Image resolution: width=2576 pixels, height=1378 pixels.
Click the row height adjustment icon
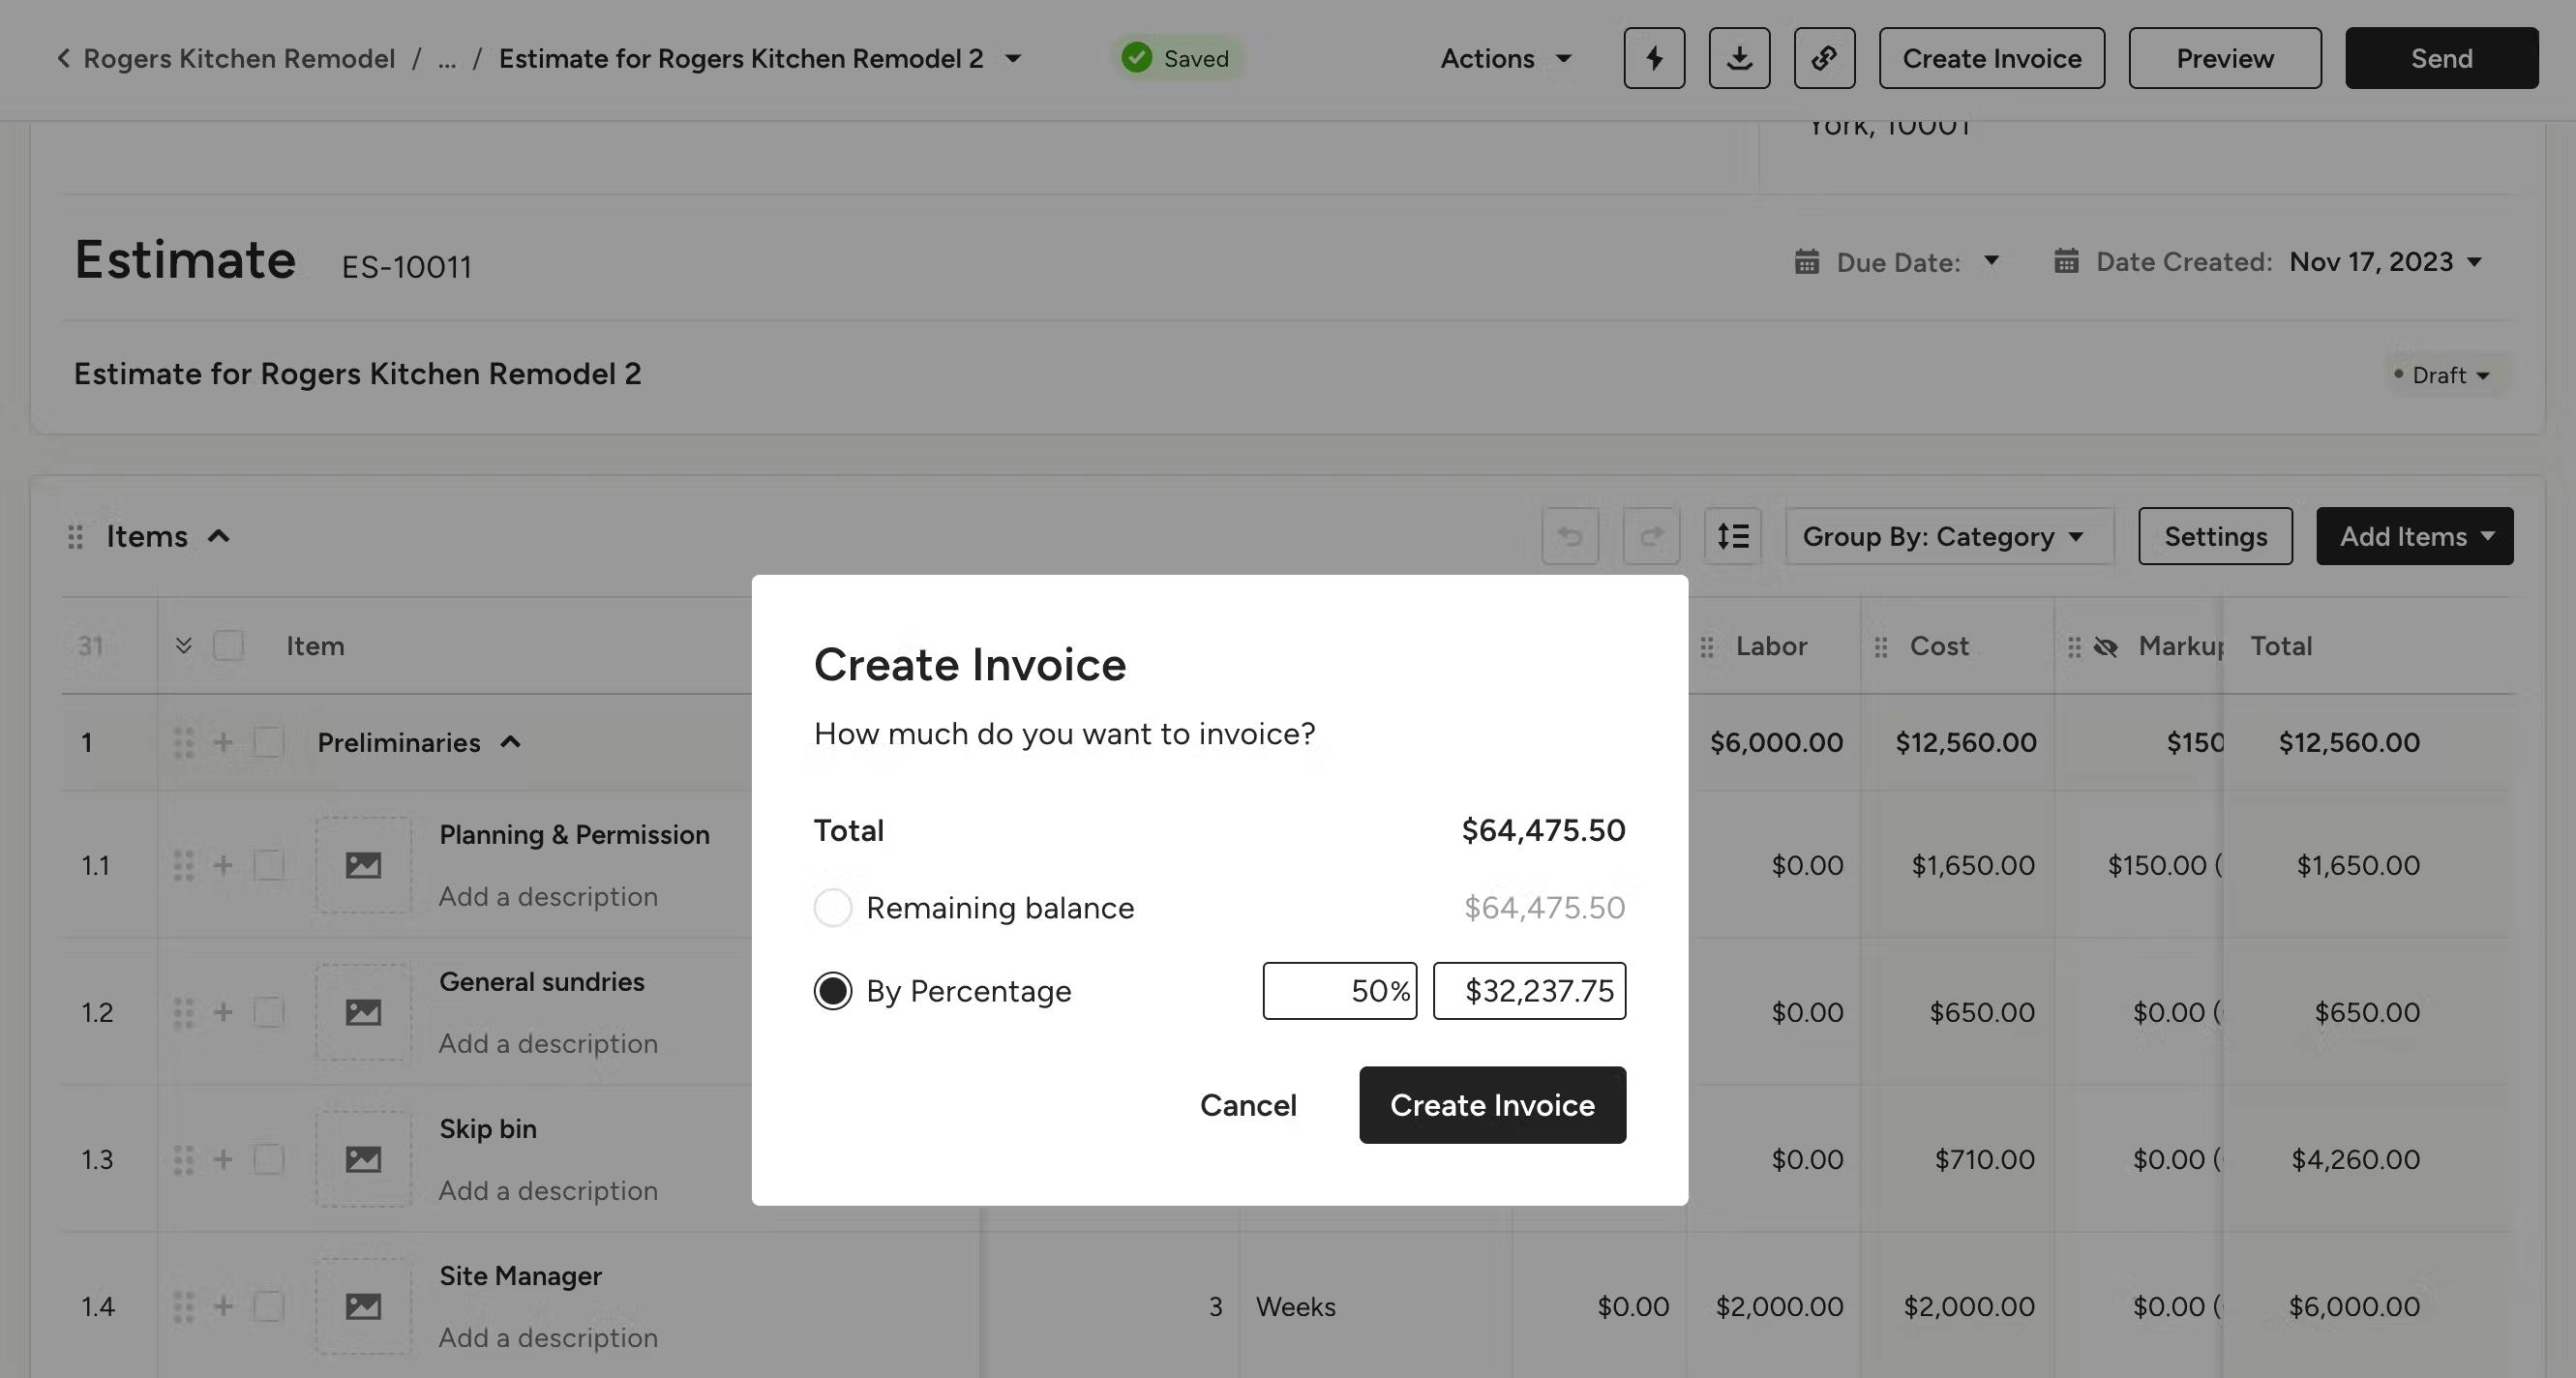[1733, 536]
